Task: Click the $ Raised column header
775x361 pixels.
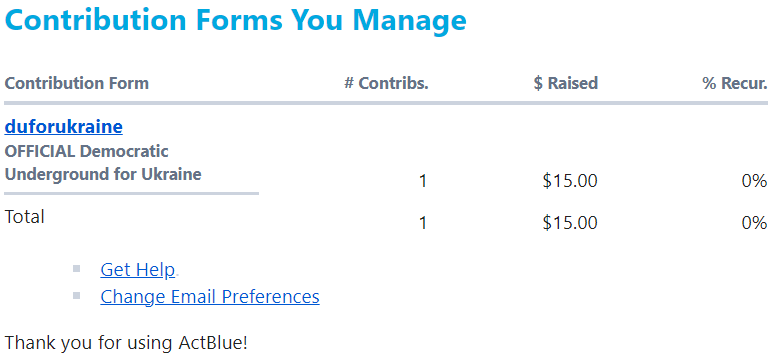Action: 566,83
